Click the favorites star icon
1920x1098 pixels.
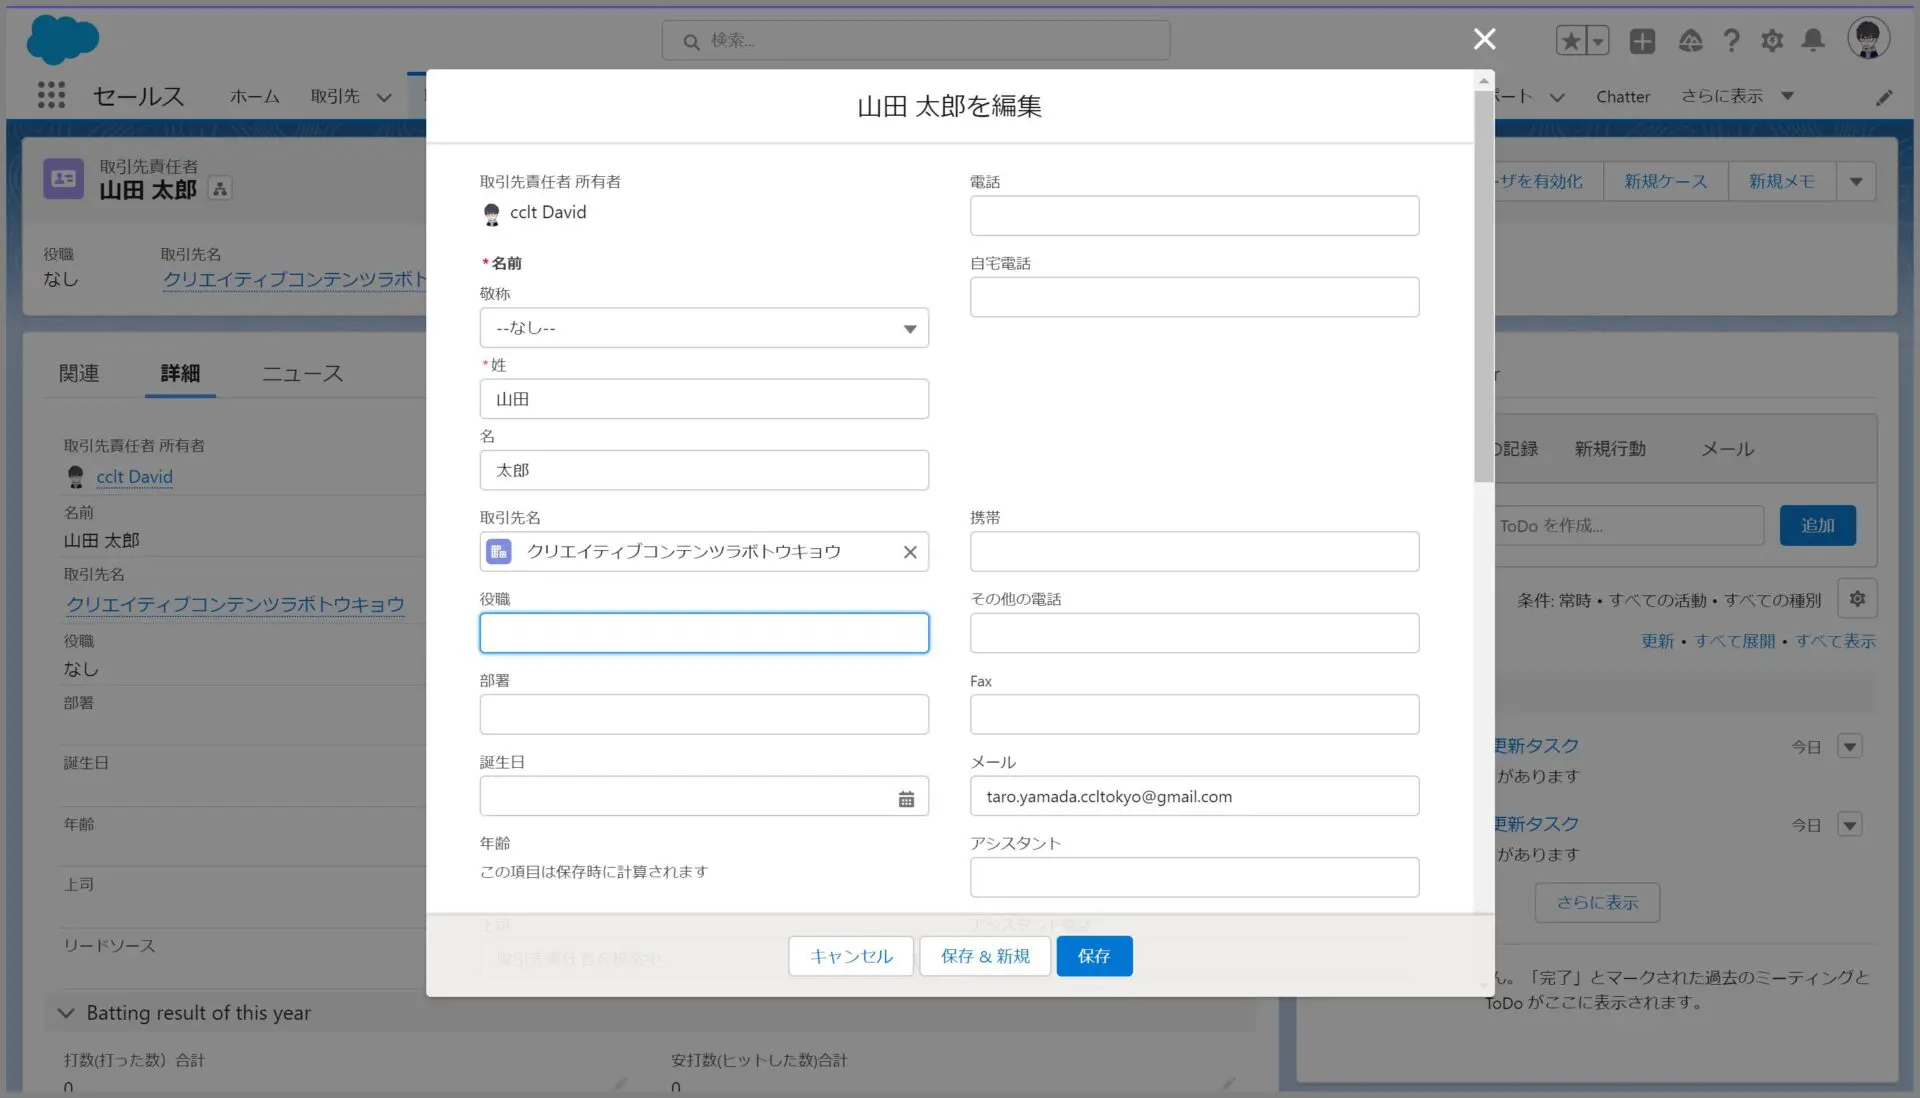pos(1571,41)
